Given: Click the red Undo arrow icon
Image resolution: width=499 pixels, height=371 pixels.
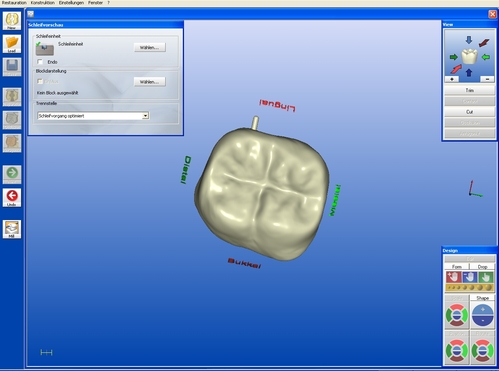Looking at the screenshot, I should [x=12, y=197].
